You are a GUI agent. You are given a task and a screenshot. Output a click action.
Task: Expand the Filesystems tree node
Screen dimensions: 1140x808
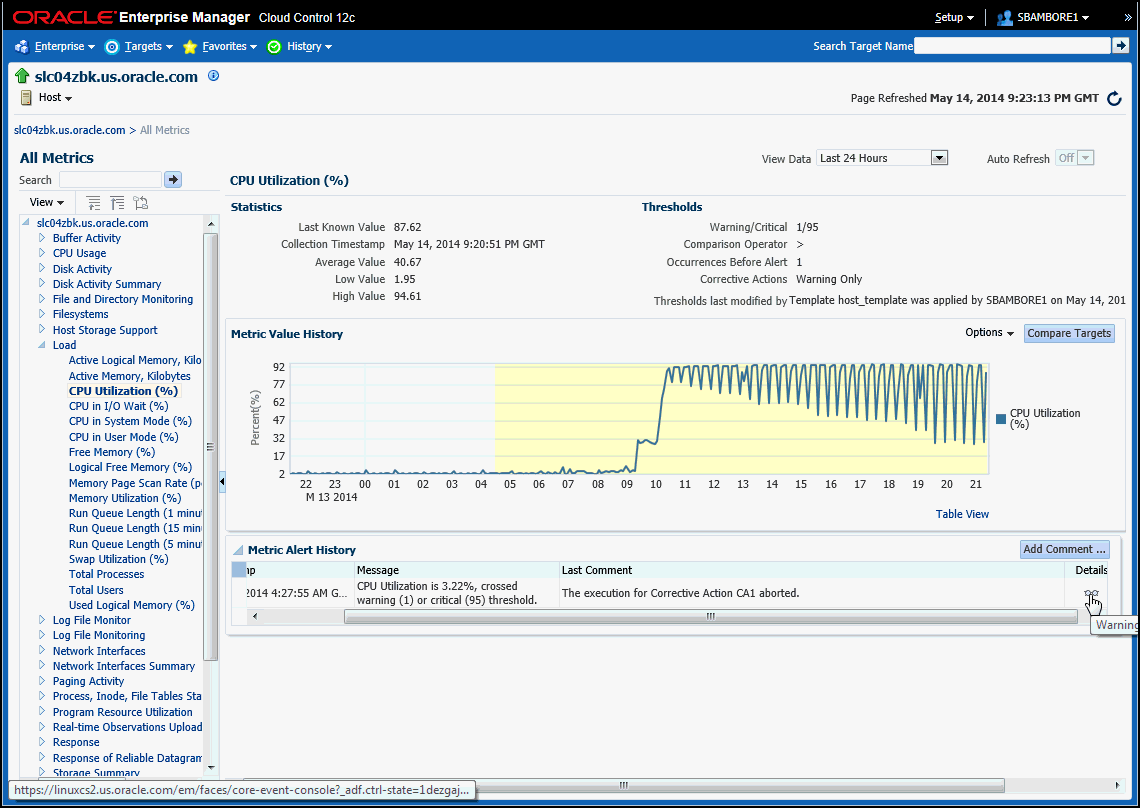pyautogui.click(x=42, y=314)
